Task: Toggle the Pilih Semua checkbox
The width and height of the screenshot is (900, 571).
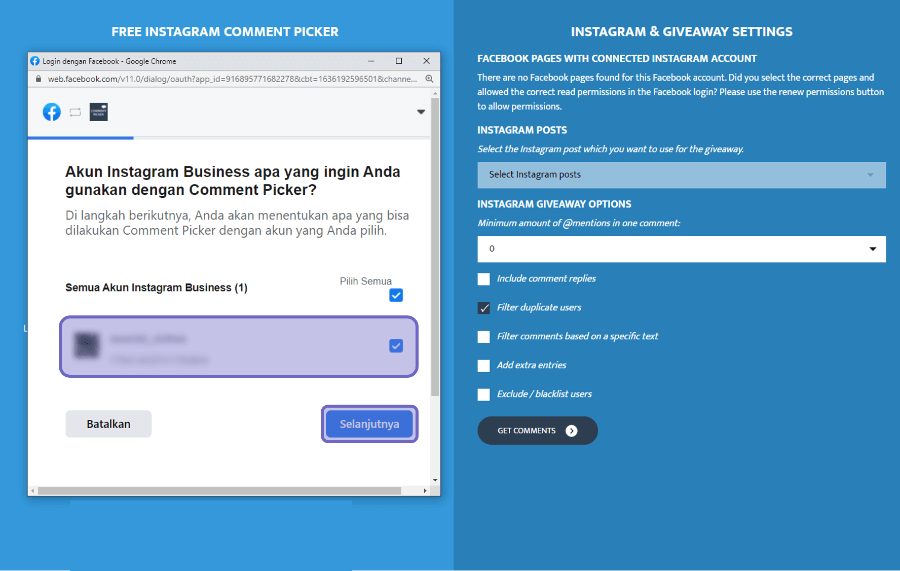Action: pos(396,295)
